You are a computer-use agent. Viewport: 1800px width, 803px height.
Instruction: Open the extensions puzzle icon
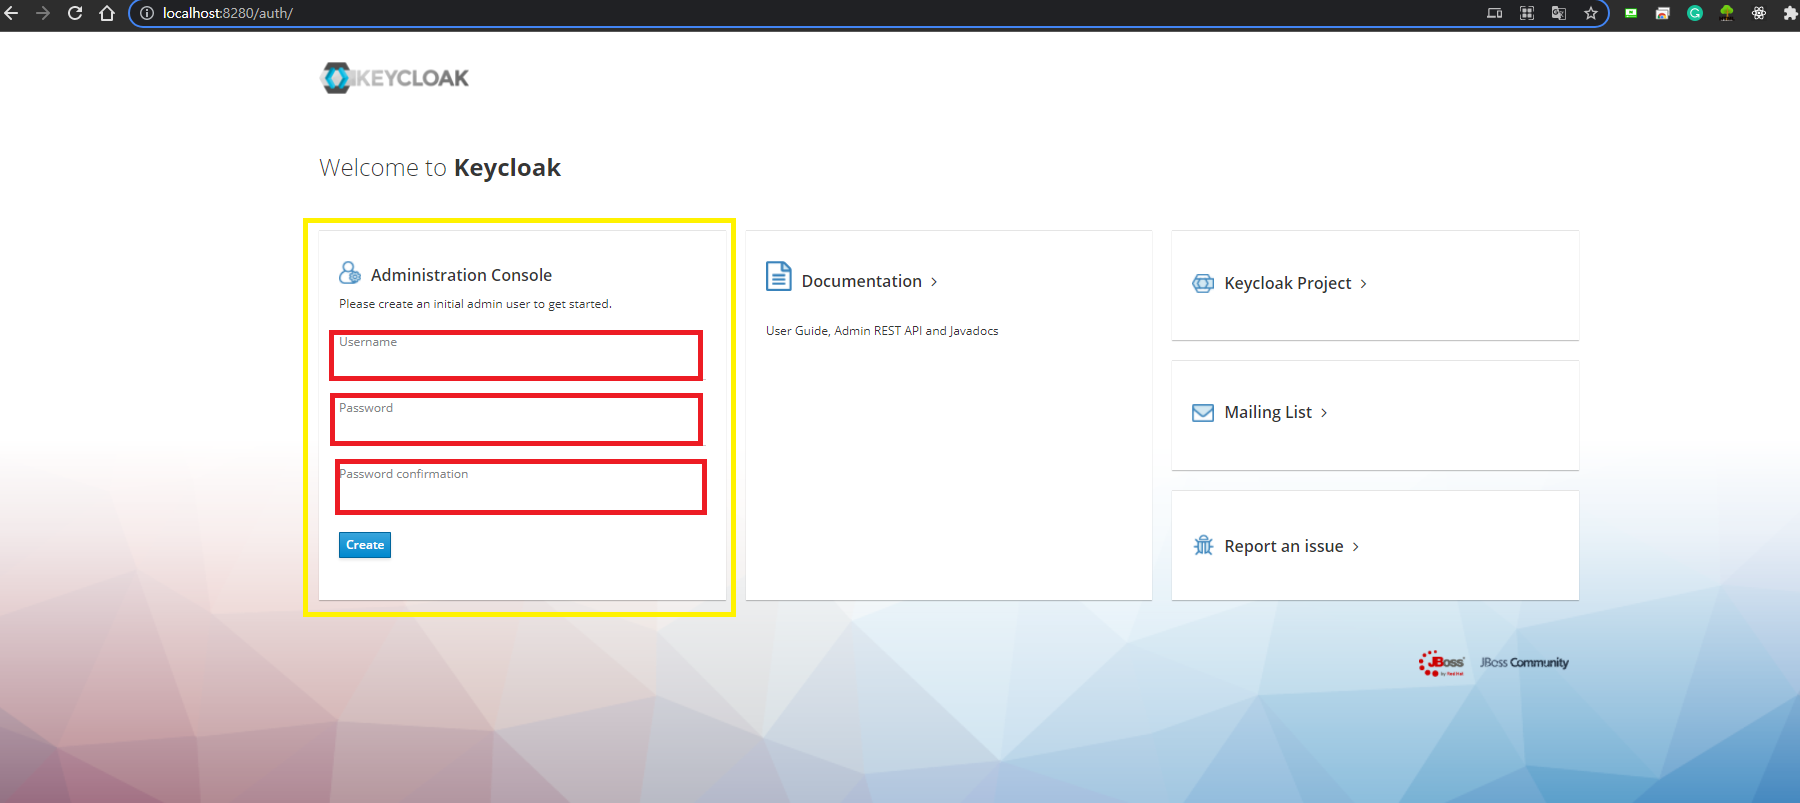(x=1790, y=13)
